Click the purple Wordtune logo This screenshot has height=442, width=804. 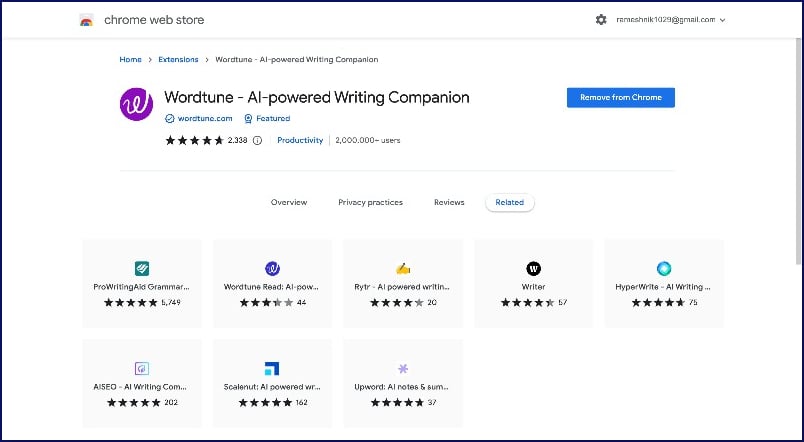click(136, 104)
